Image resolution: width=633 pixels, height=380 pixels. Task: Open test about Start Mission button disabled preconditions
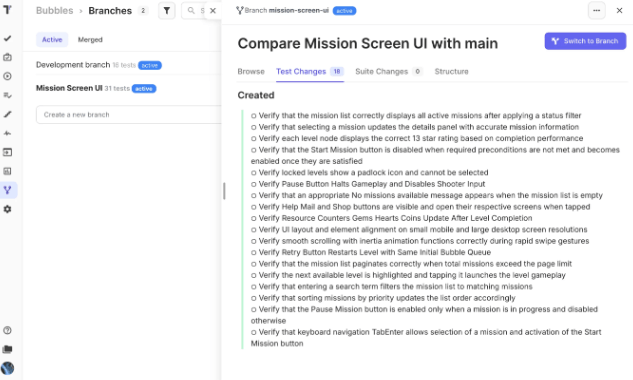point(435,155)
